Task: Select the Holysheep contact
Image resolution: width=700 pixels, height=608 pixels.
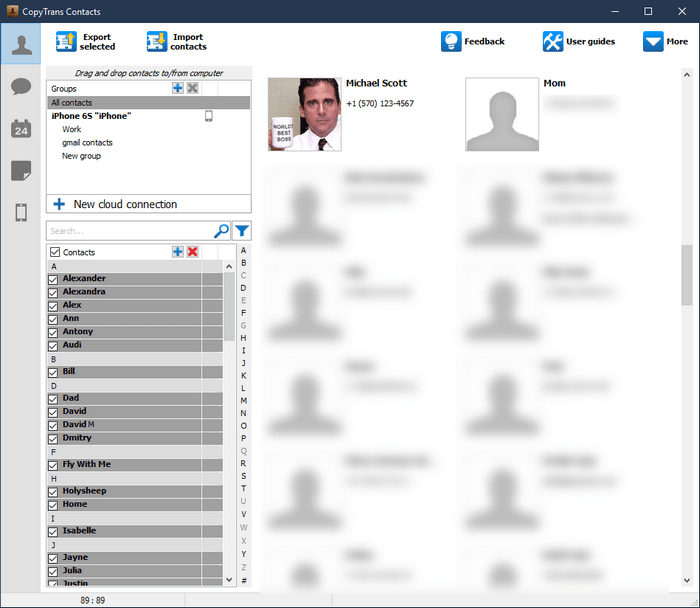Action: [x=135, y=491]
